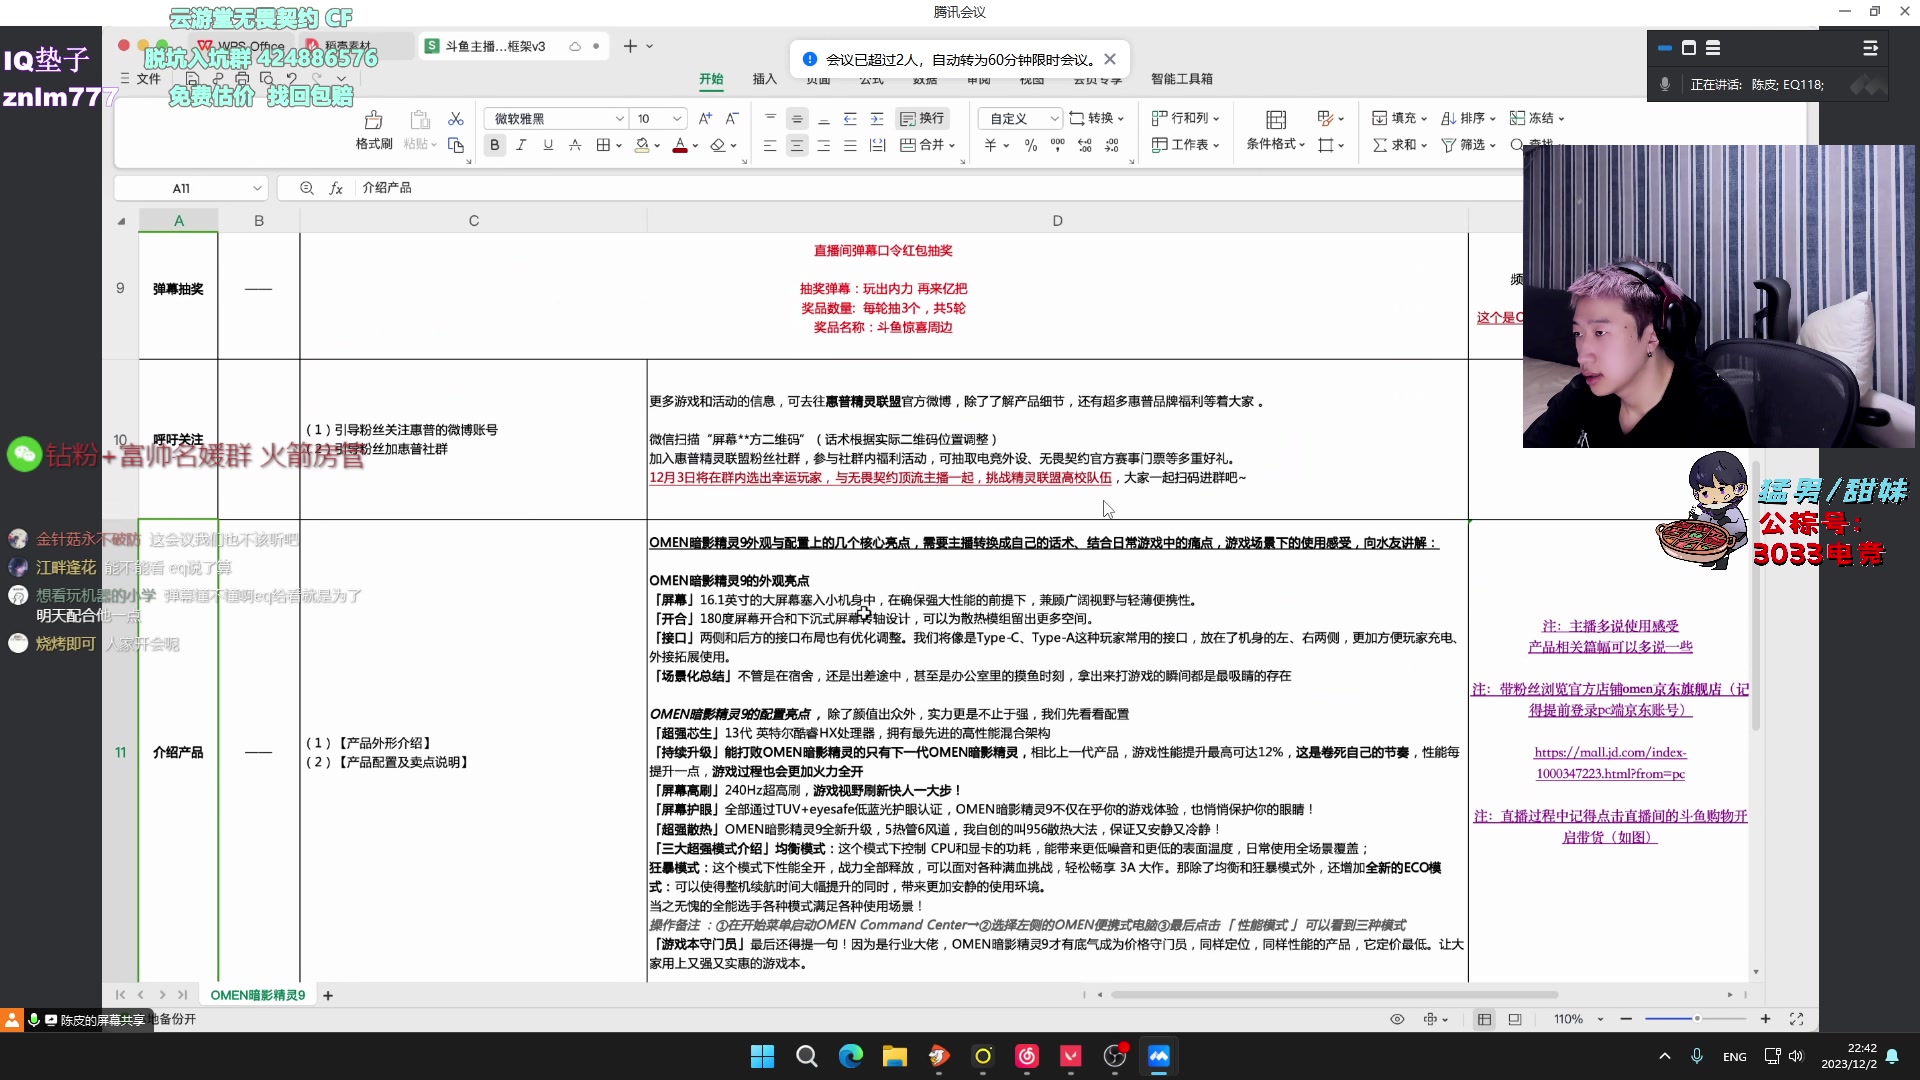This screenshot has height=1080, width=1920.
Task: Align text to bottom icon
Action: [824, 119]
